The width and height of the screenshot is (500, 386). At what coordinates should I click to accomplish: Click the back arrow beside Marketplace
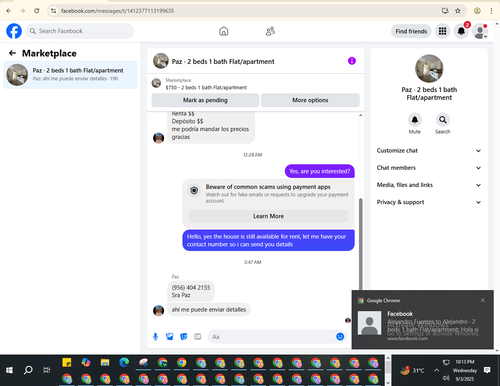pos(12,53)
